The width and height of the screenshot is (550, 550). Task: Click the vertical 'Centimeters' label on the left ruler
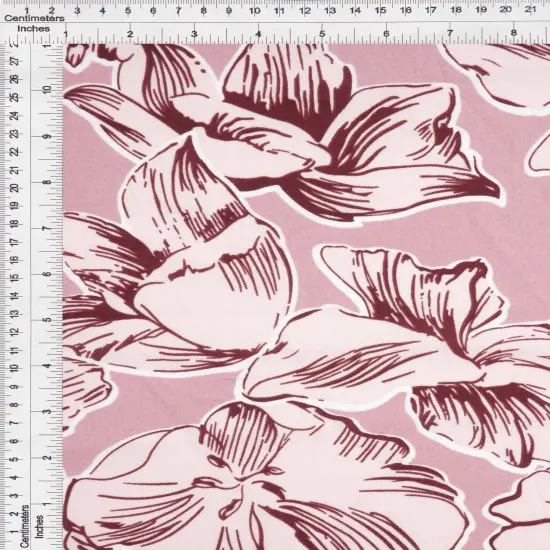coord(24,525)
